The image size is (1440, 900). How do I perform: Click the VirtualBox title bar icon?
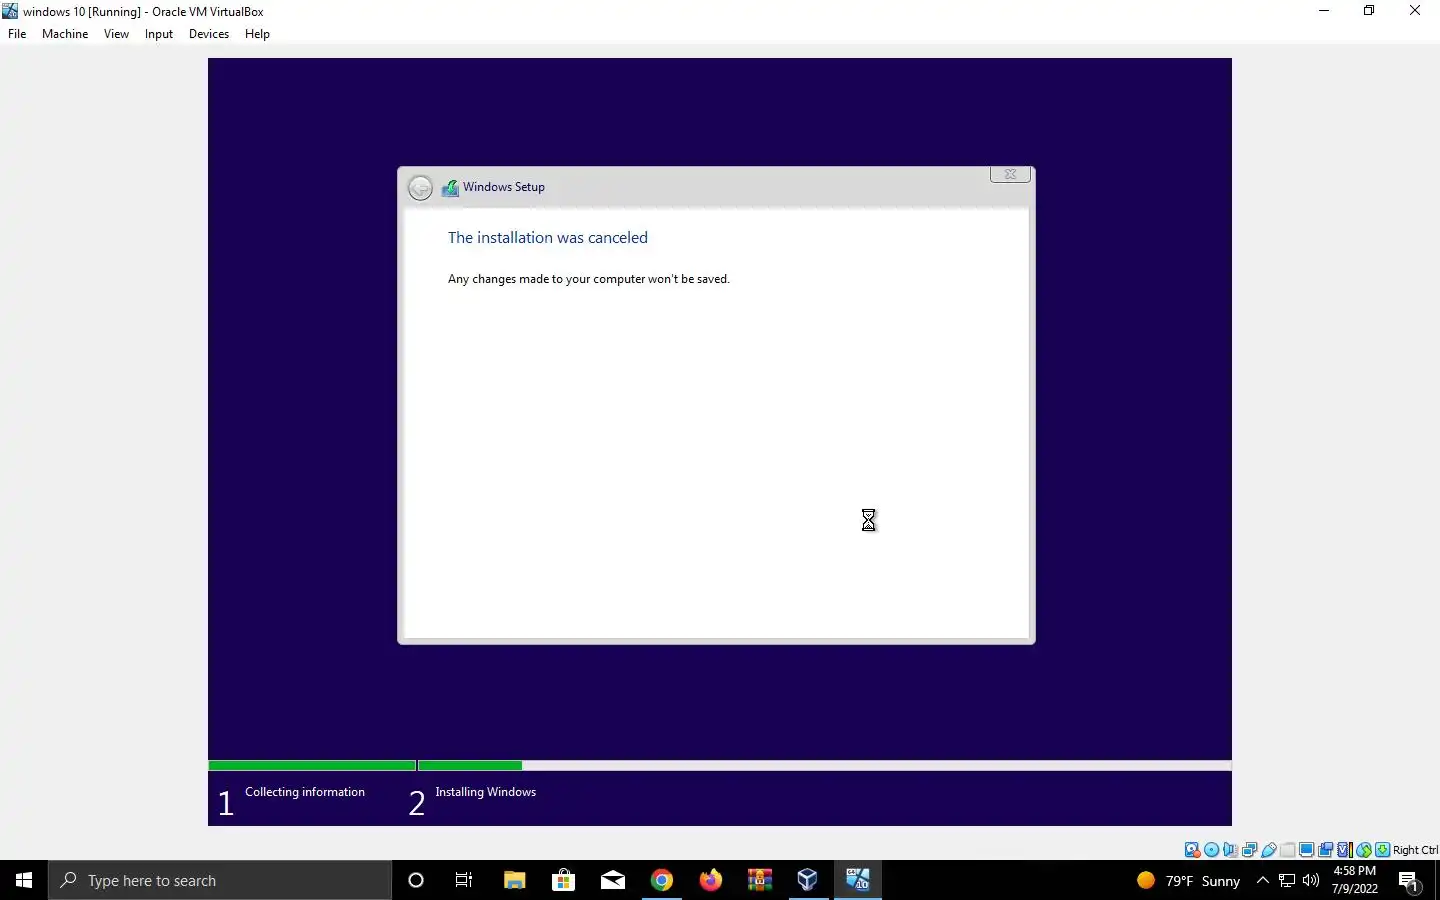10,11
